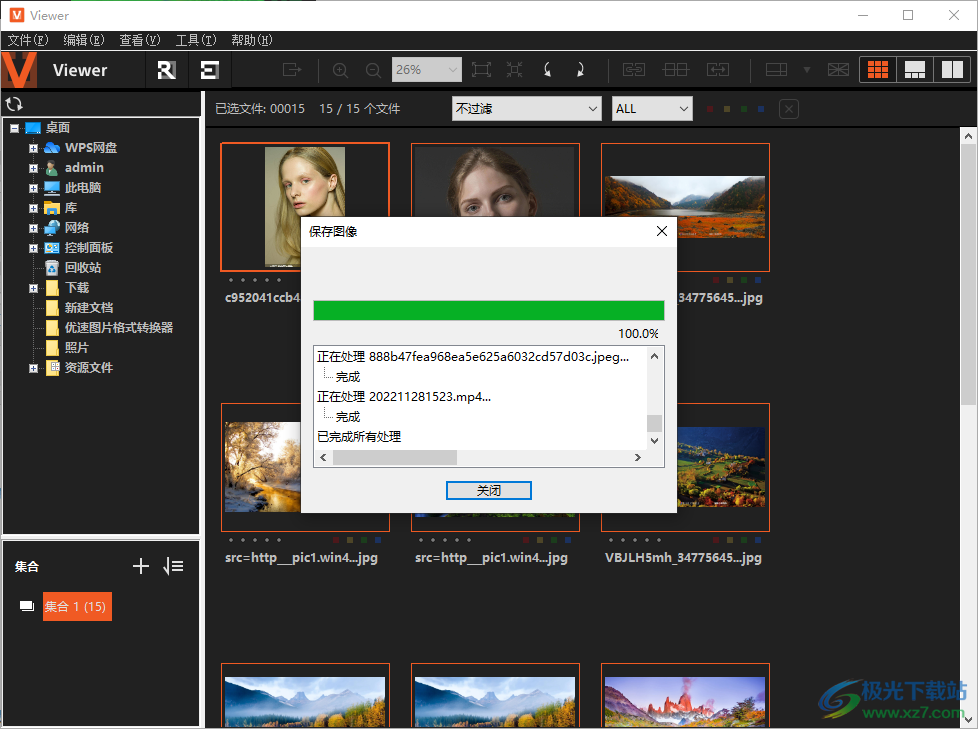Click the pane layout icon
Screen dimensions: 978x729
[x=776, y=70]
